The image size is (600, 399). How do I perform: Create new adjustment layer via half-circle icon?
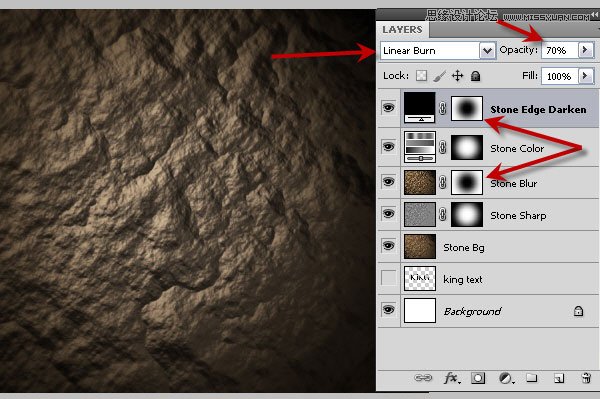(506, 378)
